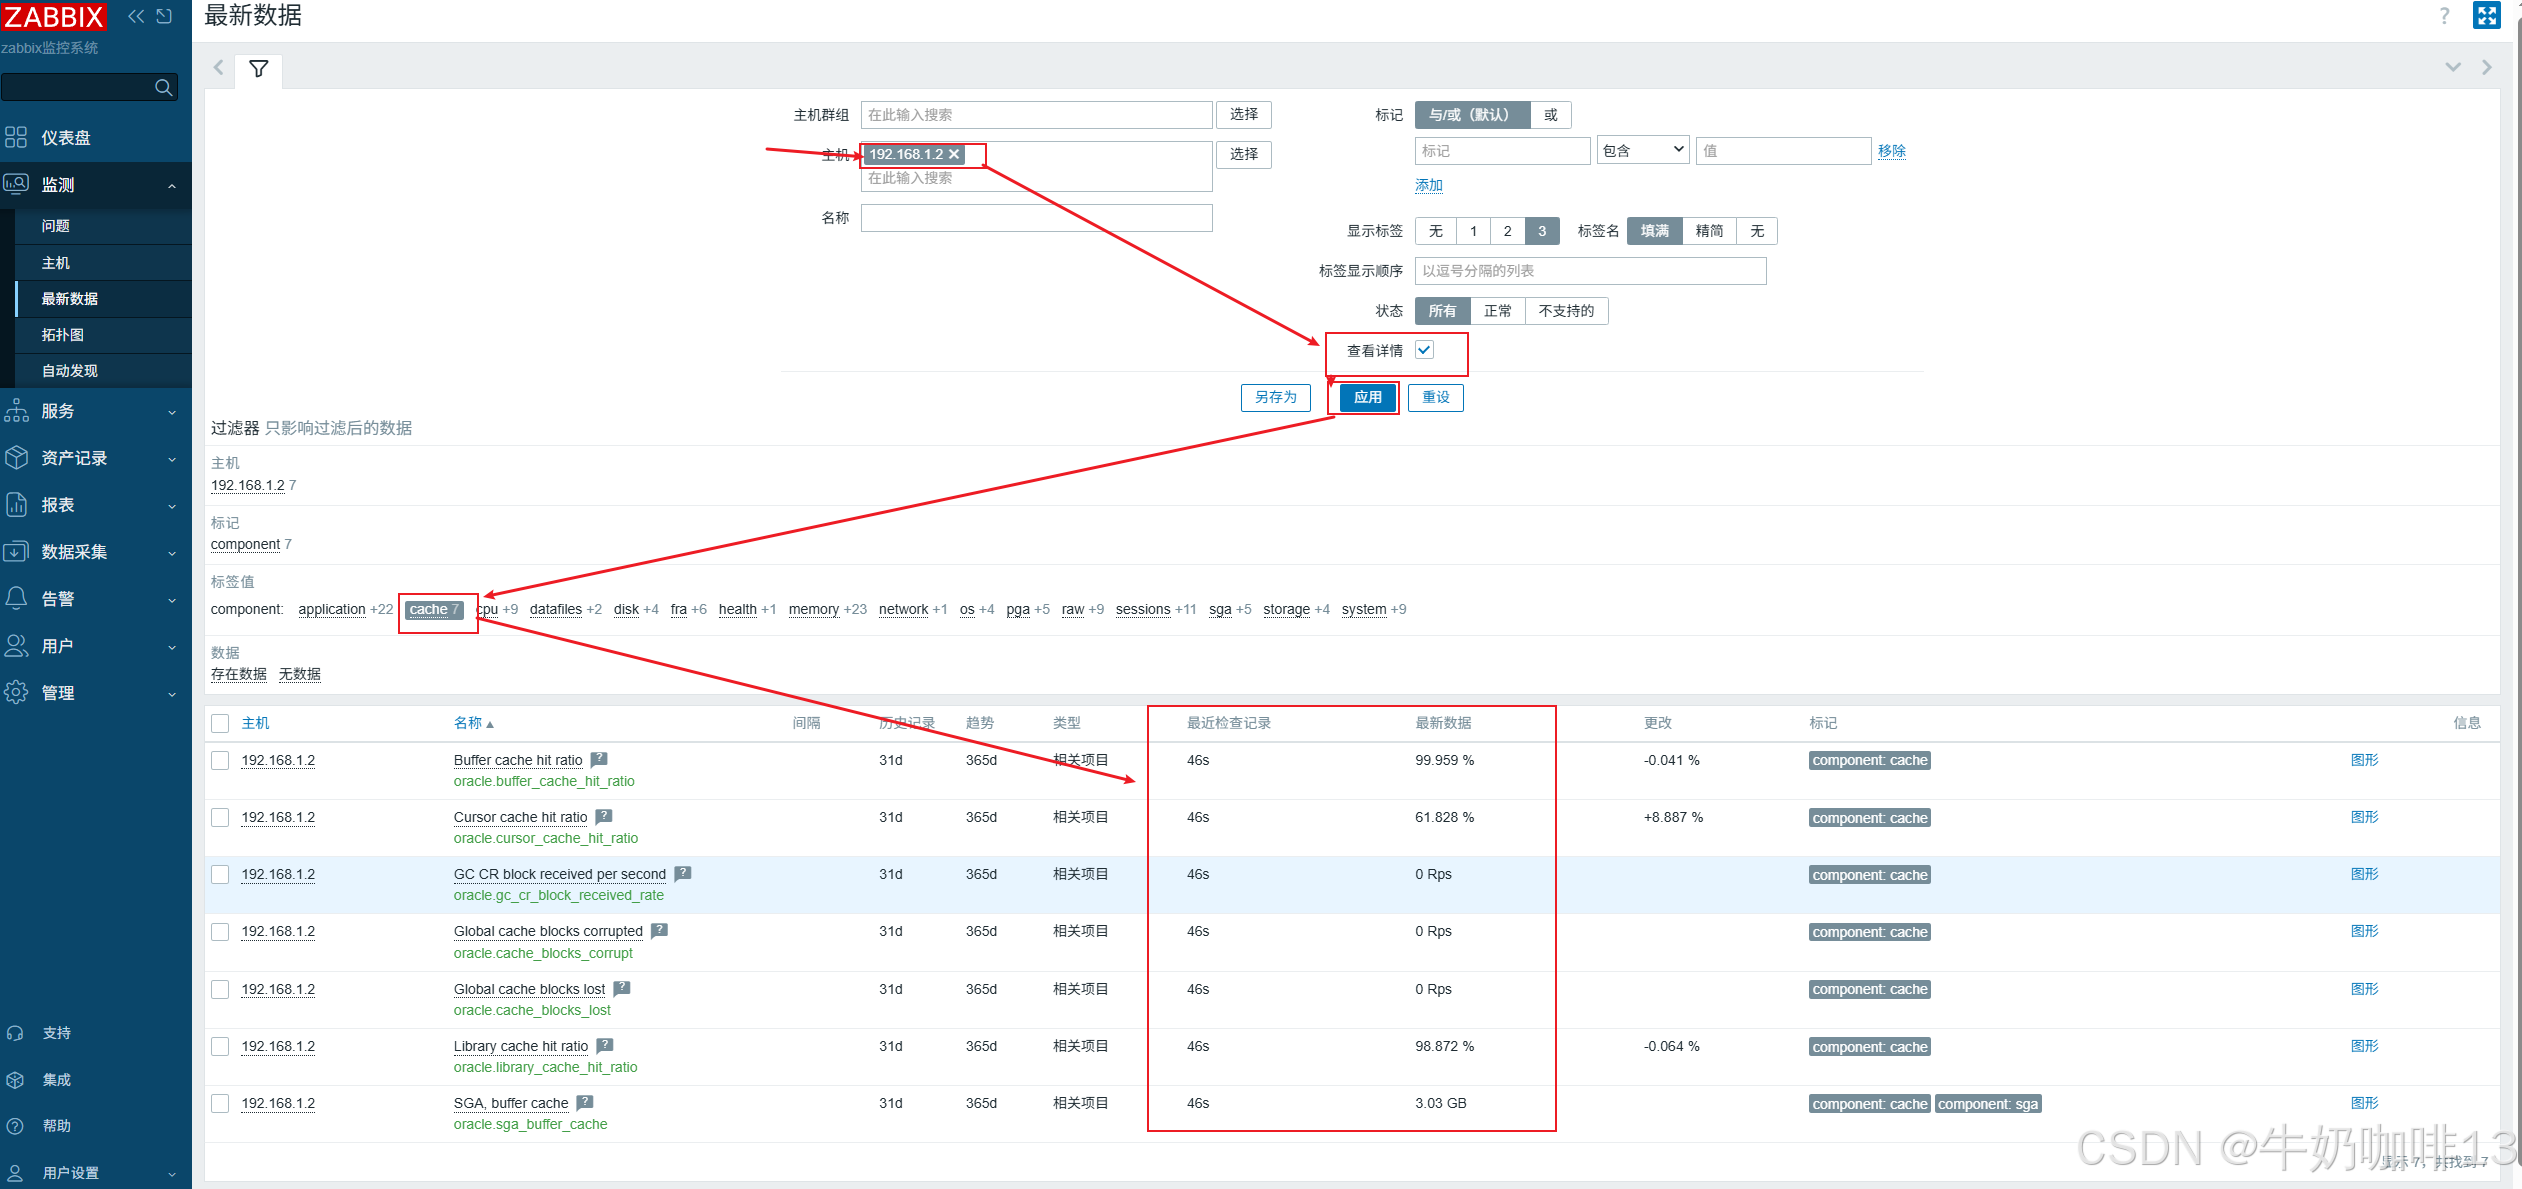The height and width of the screenshot is (1189, 2522).
Task: Remove the 192.168.1.2 host tag via x
Action: (954, 154)
